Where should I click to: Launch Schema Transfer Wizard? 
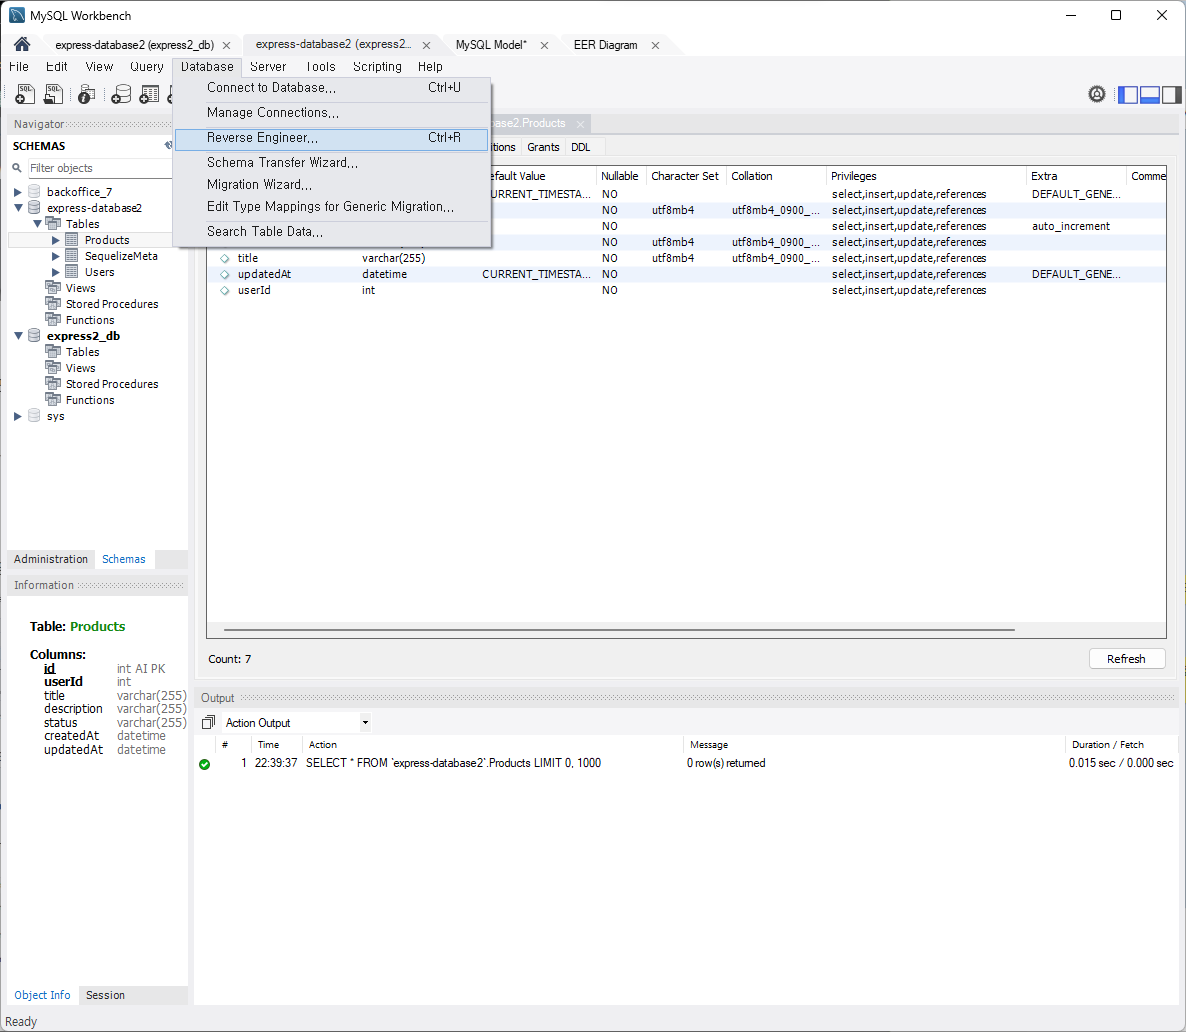click(x=331, y=163)
